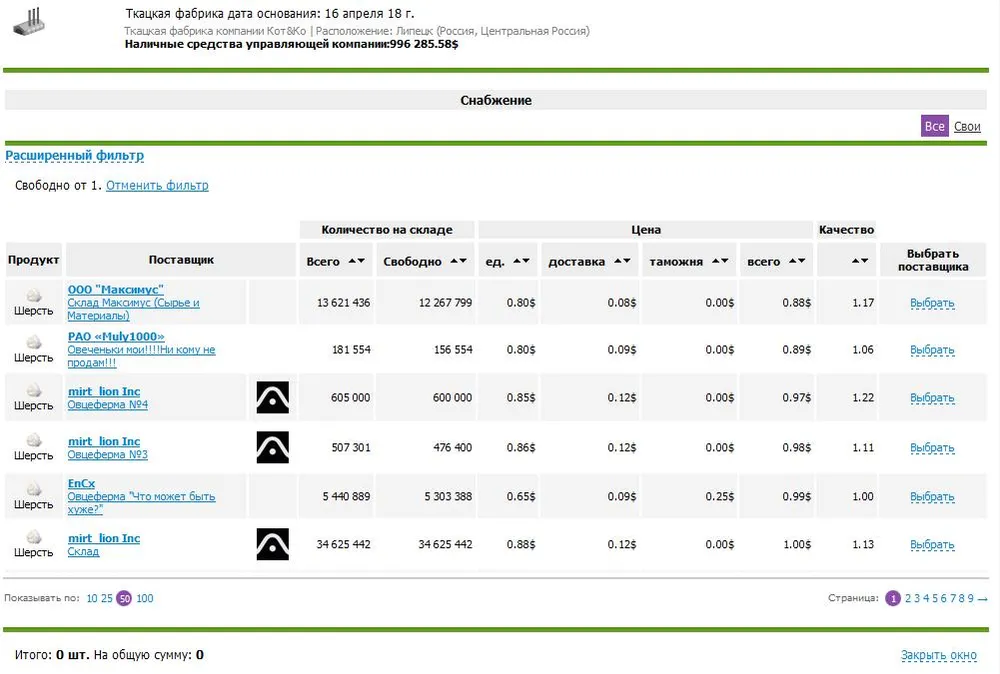Open page 2 of the supplier list
Viewport: 1000px width, 674px height.
(x=908, y=598)
